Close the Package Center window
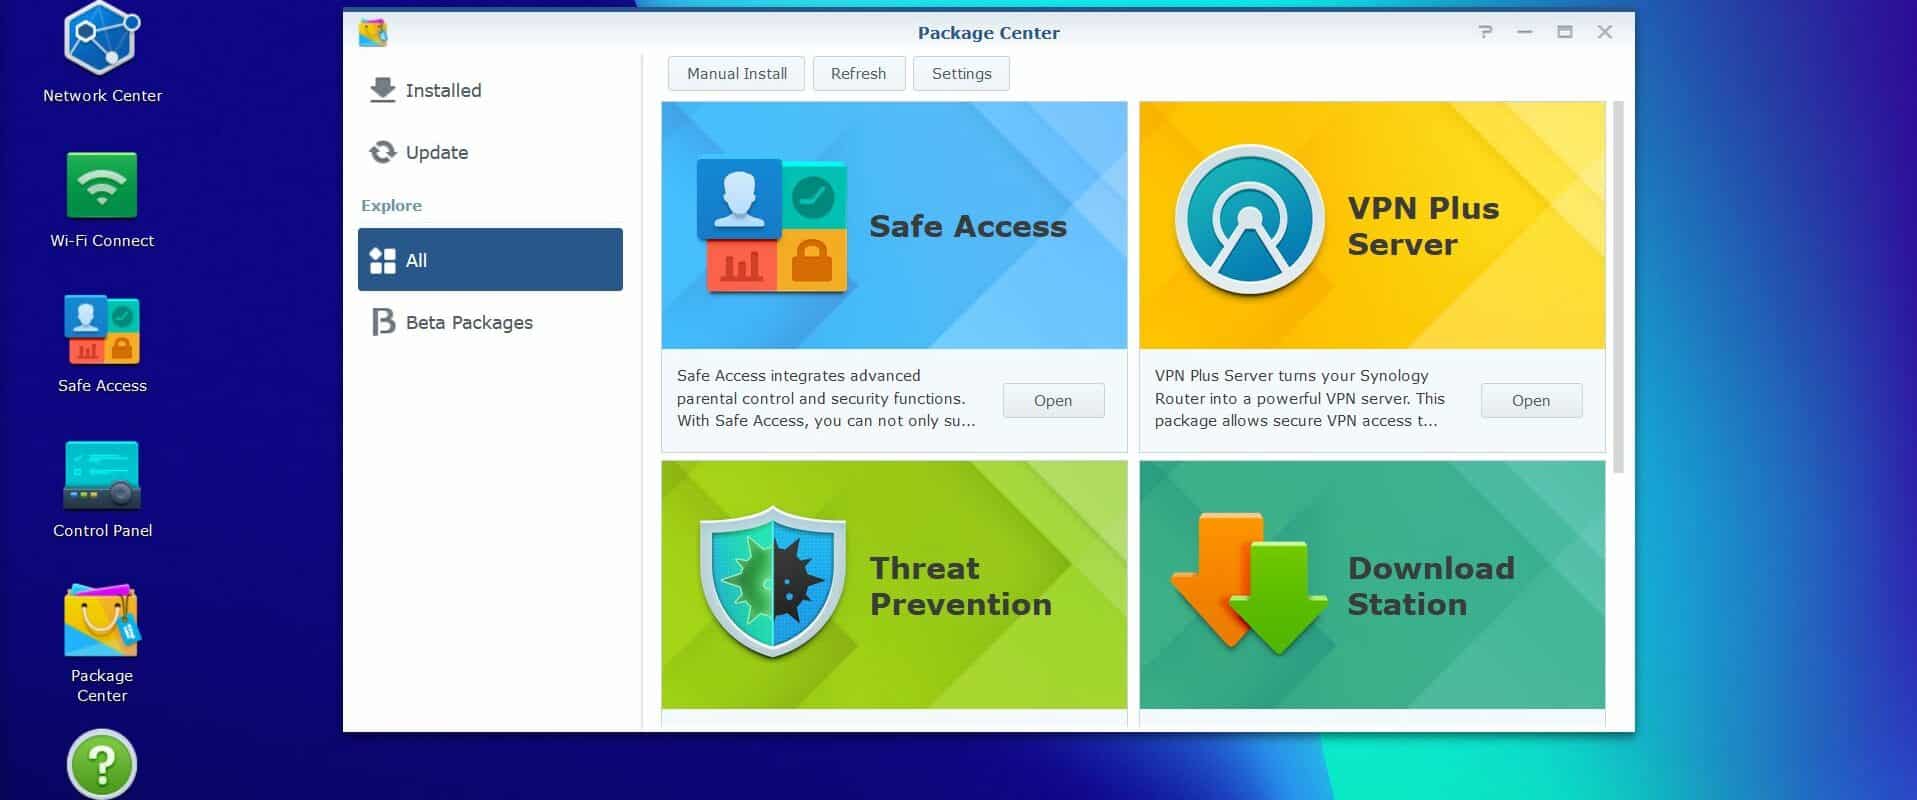 1605,32
